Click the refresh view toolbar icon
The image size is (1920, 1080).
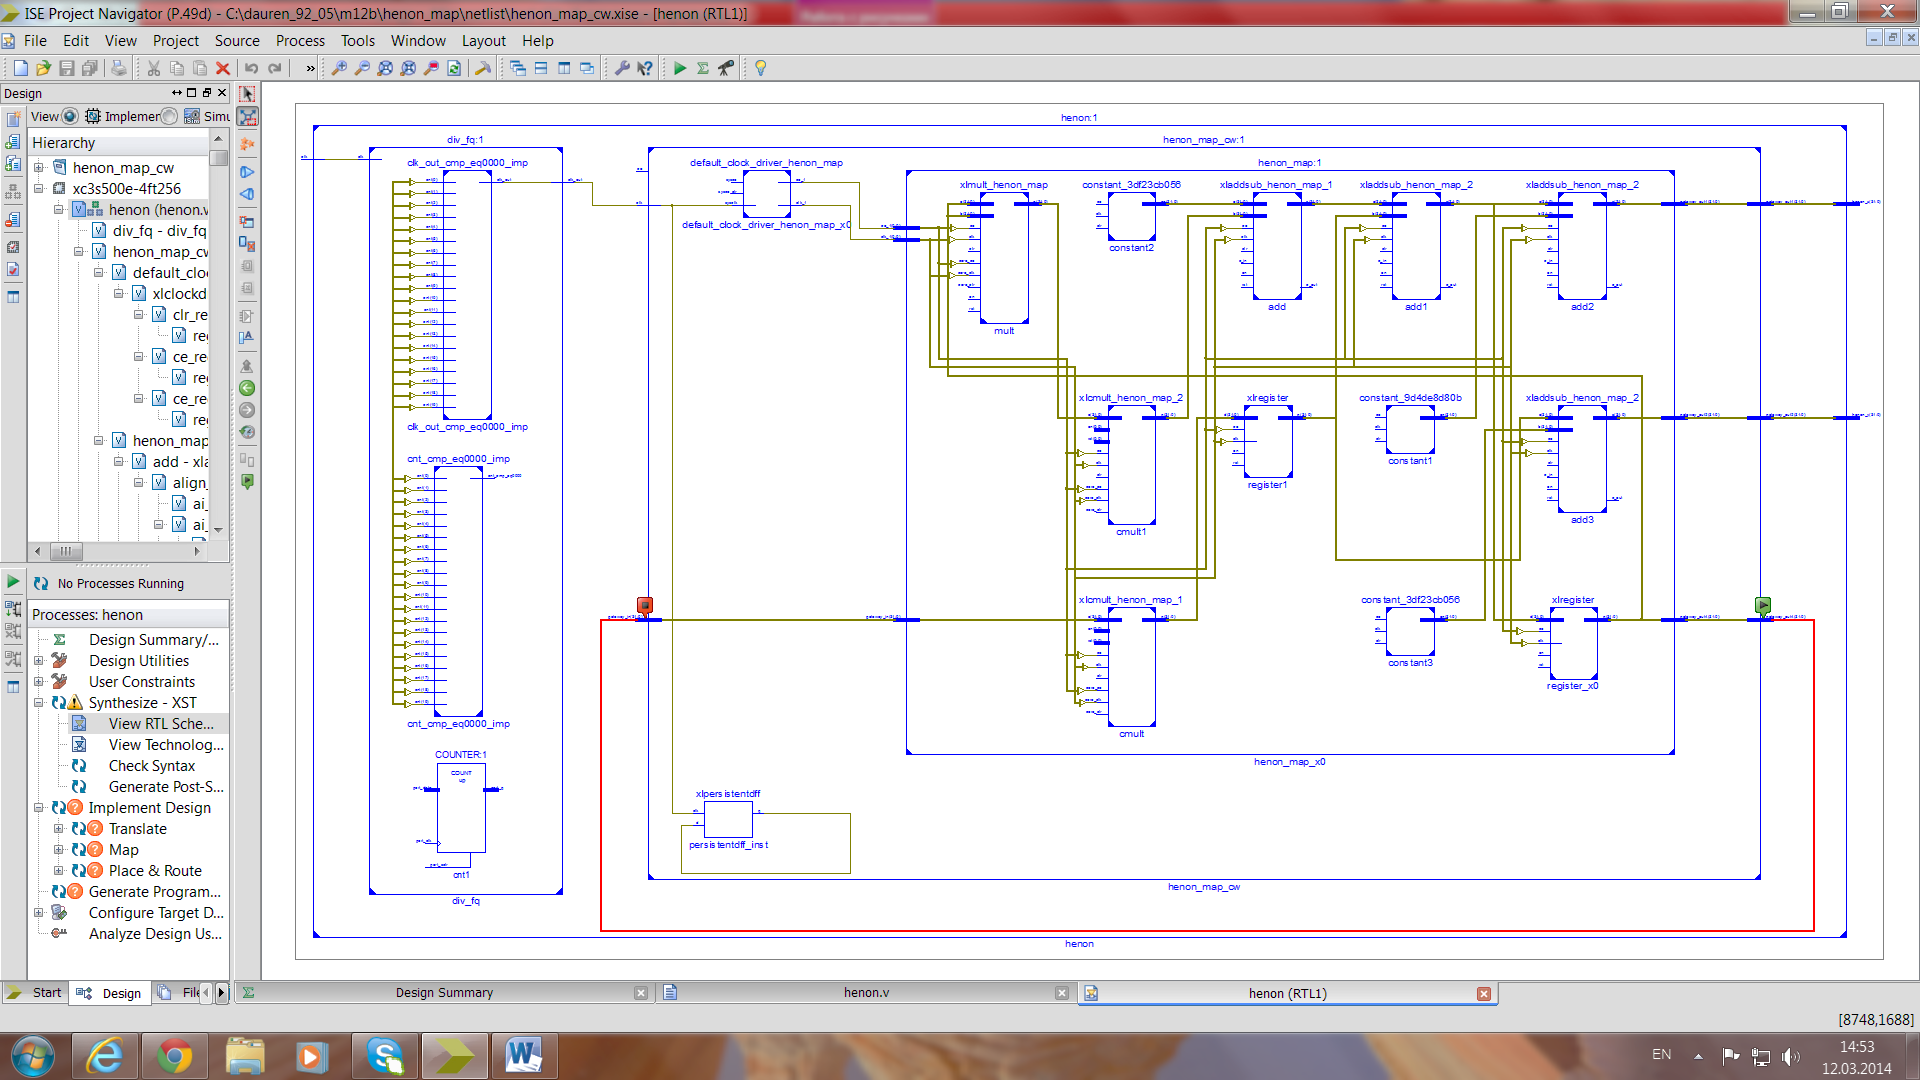point(454,68)
